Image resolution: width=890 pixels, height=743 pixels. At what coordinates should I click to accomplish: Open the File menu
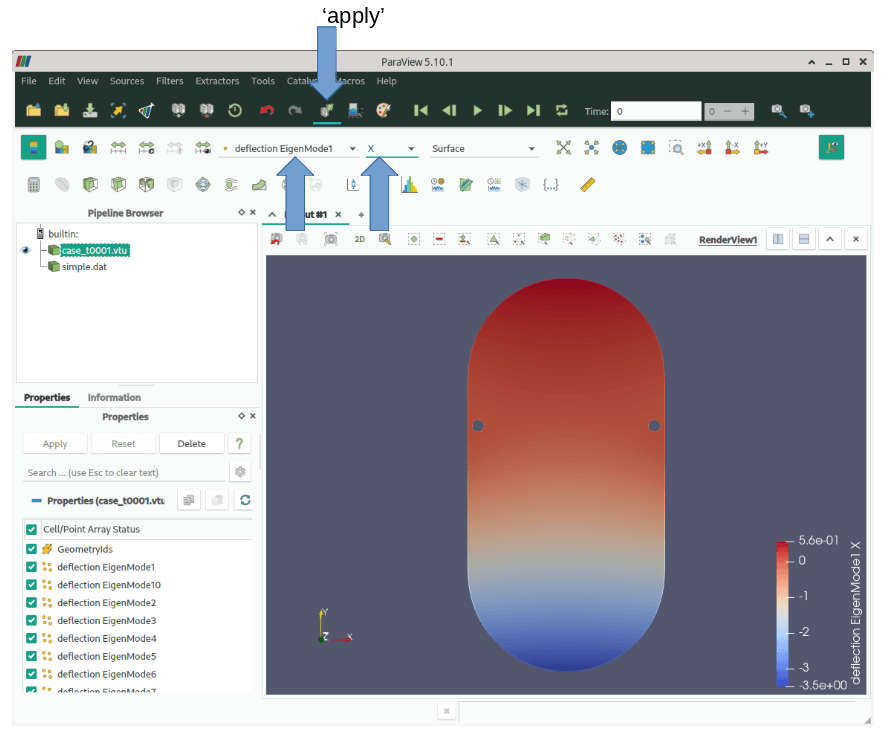(28, 81)
